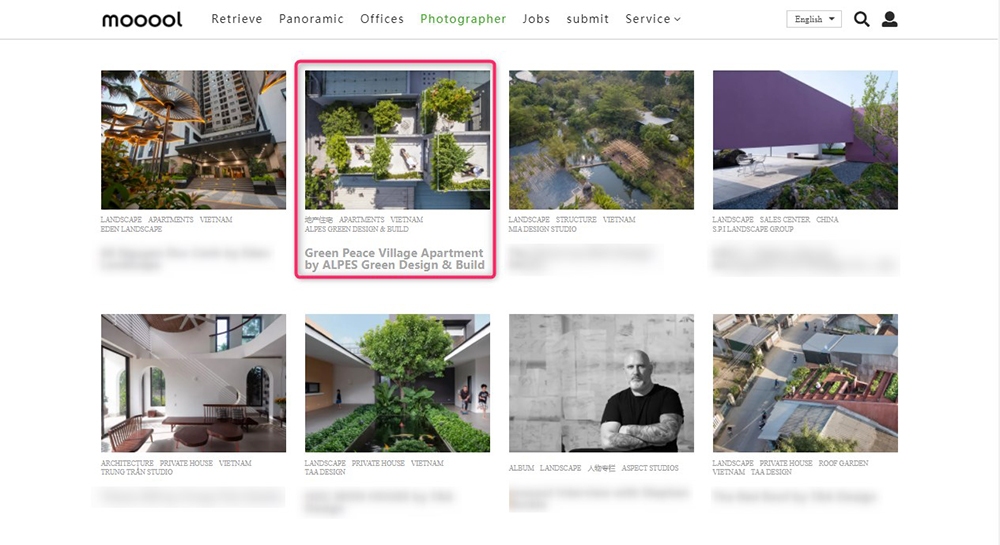Open the Jobs page
1000x545 pixels.
[x=536, y=19]
